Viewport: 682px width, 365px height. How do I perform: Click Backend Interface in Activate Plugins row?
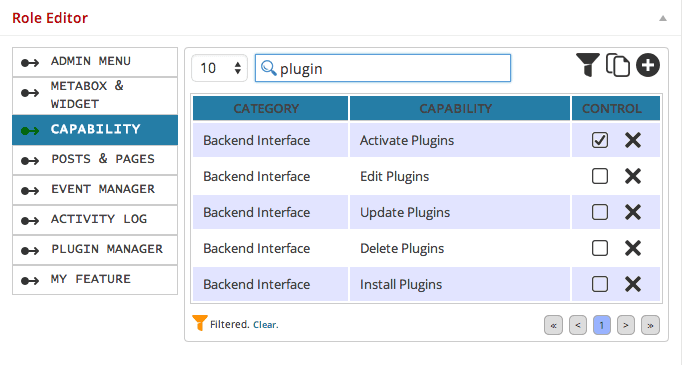coord(257,141)
